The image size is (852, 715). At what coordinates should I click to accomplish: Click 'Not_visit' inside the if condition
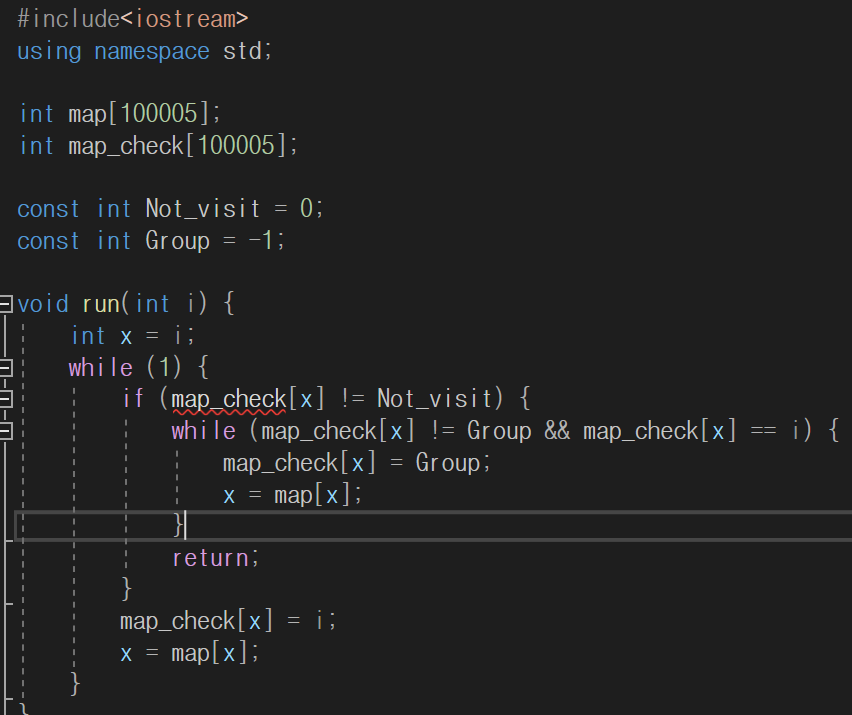434,399
